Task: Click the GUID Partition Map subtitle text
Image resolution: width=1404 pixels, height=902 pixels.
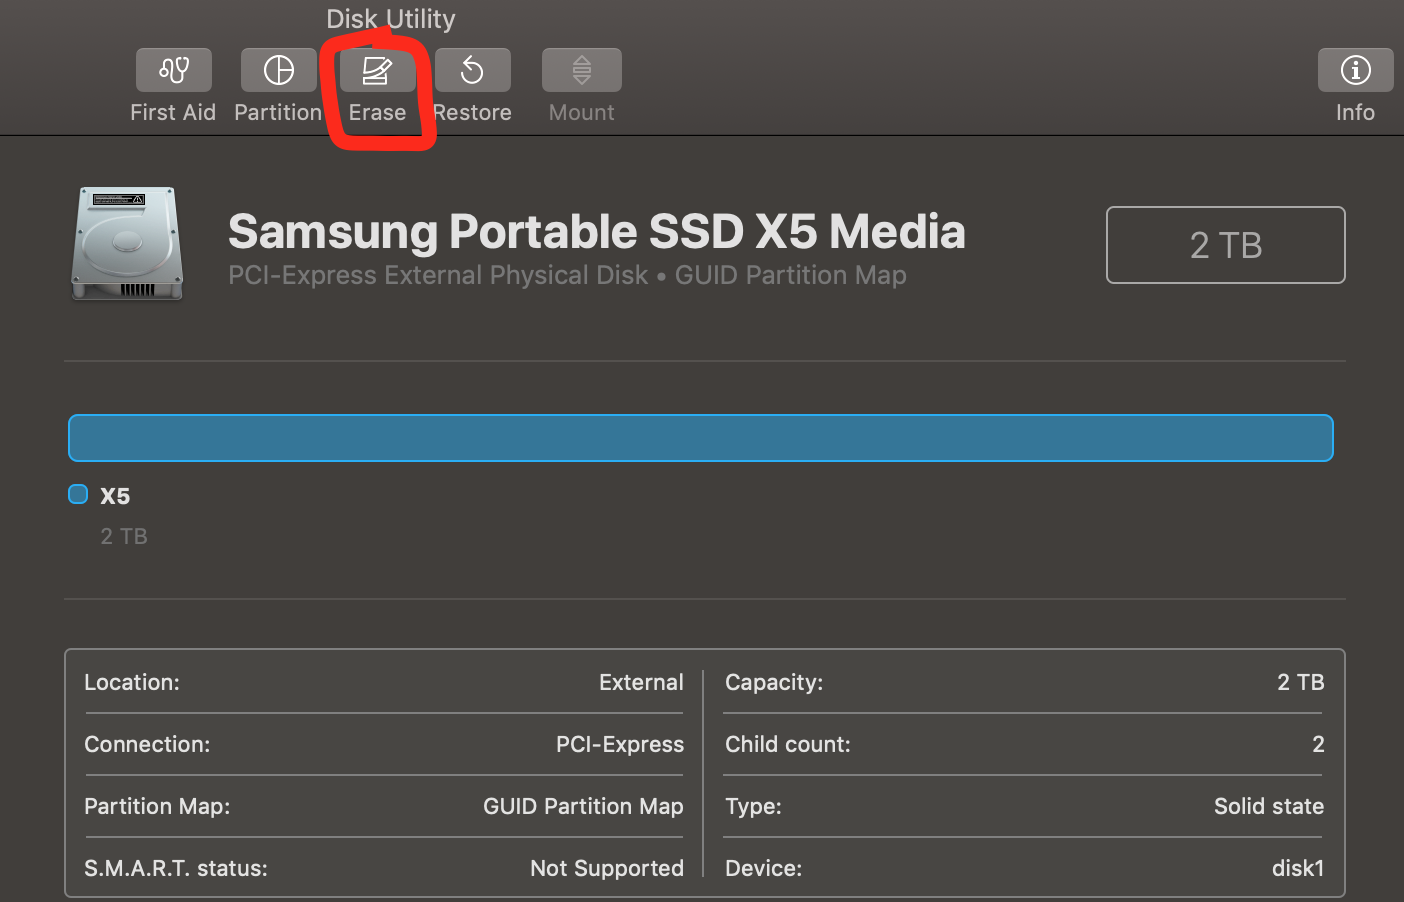Action: click(790, 275)
